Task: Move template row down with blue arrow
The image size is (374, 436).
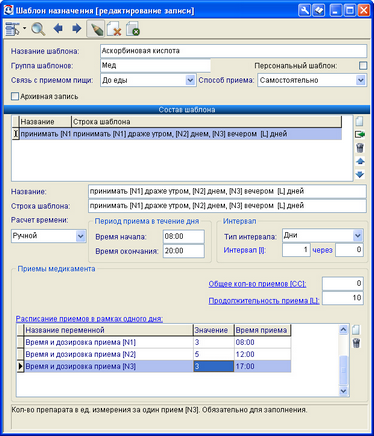Action: 360,174
